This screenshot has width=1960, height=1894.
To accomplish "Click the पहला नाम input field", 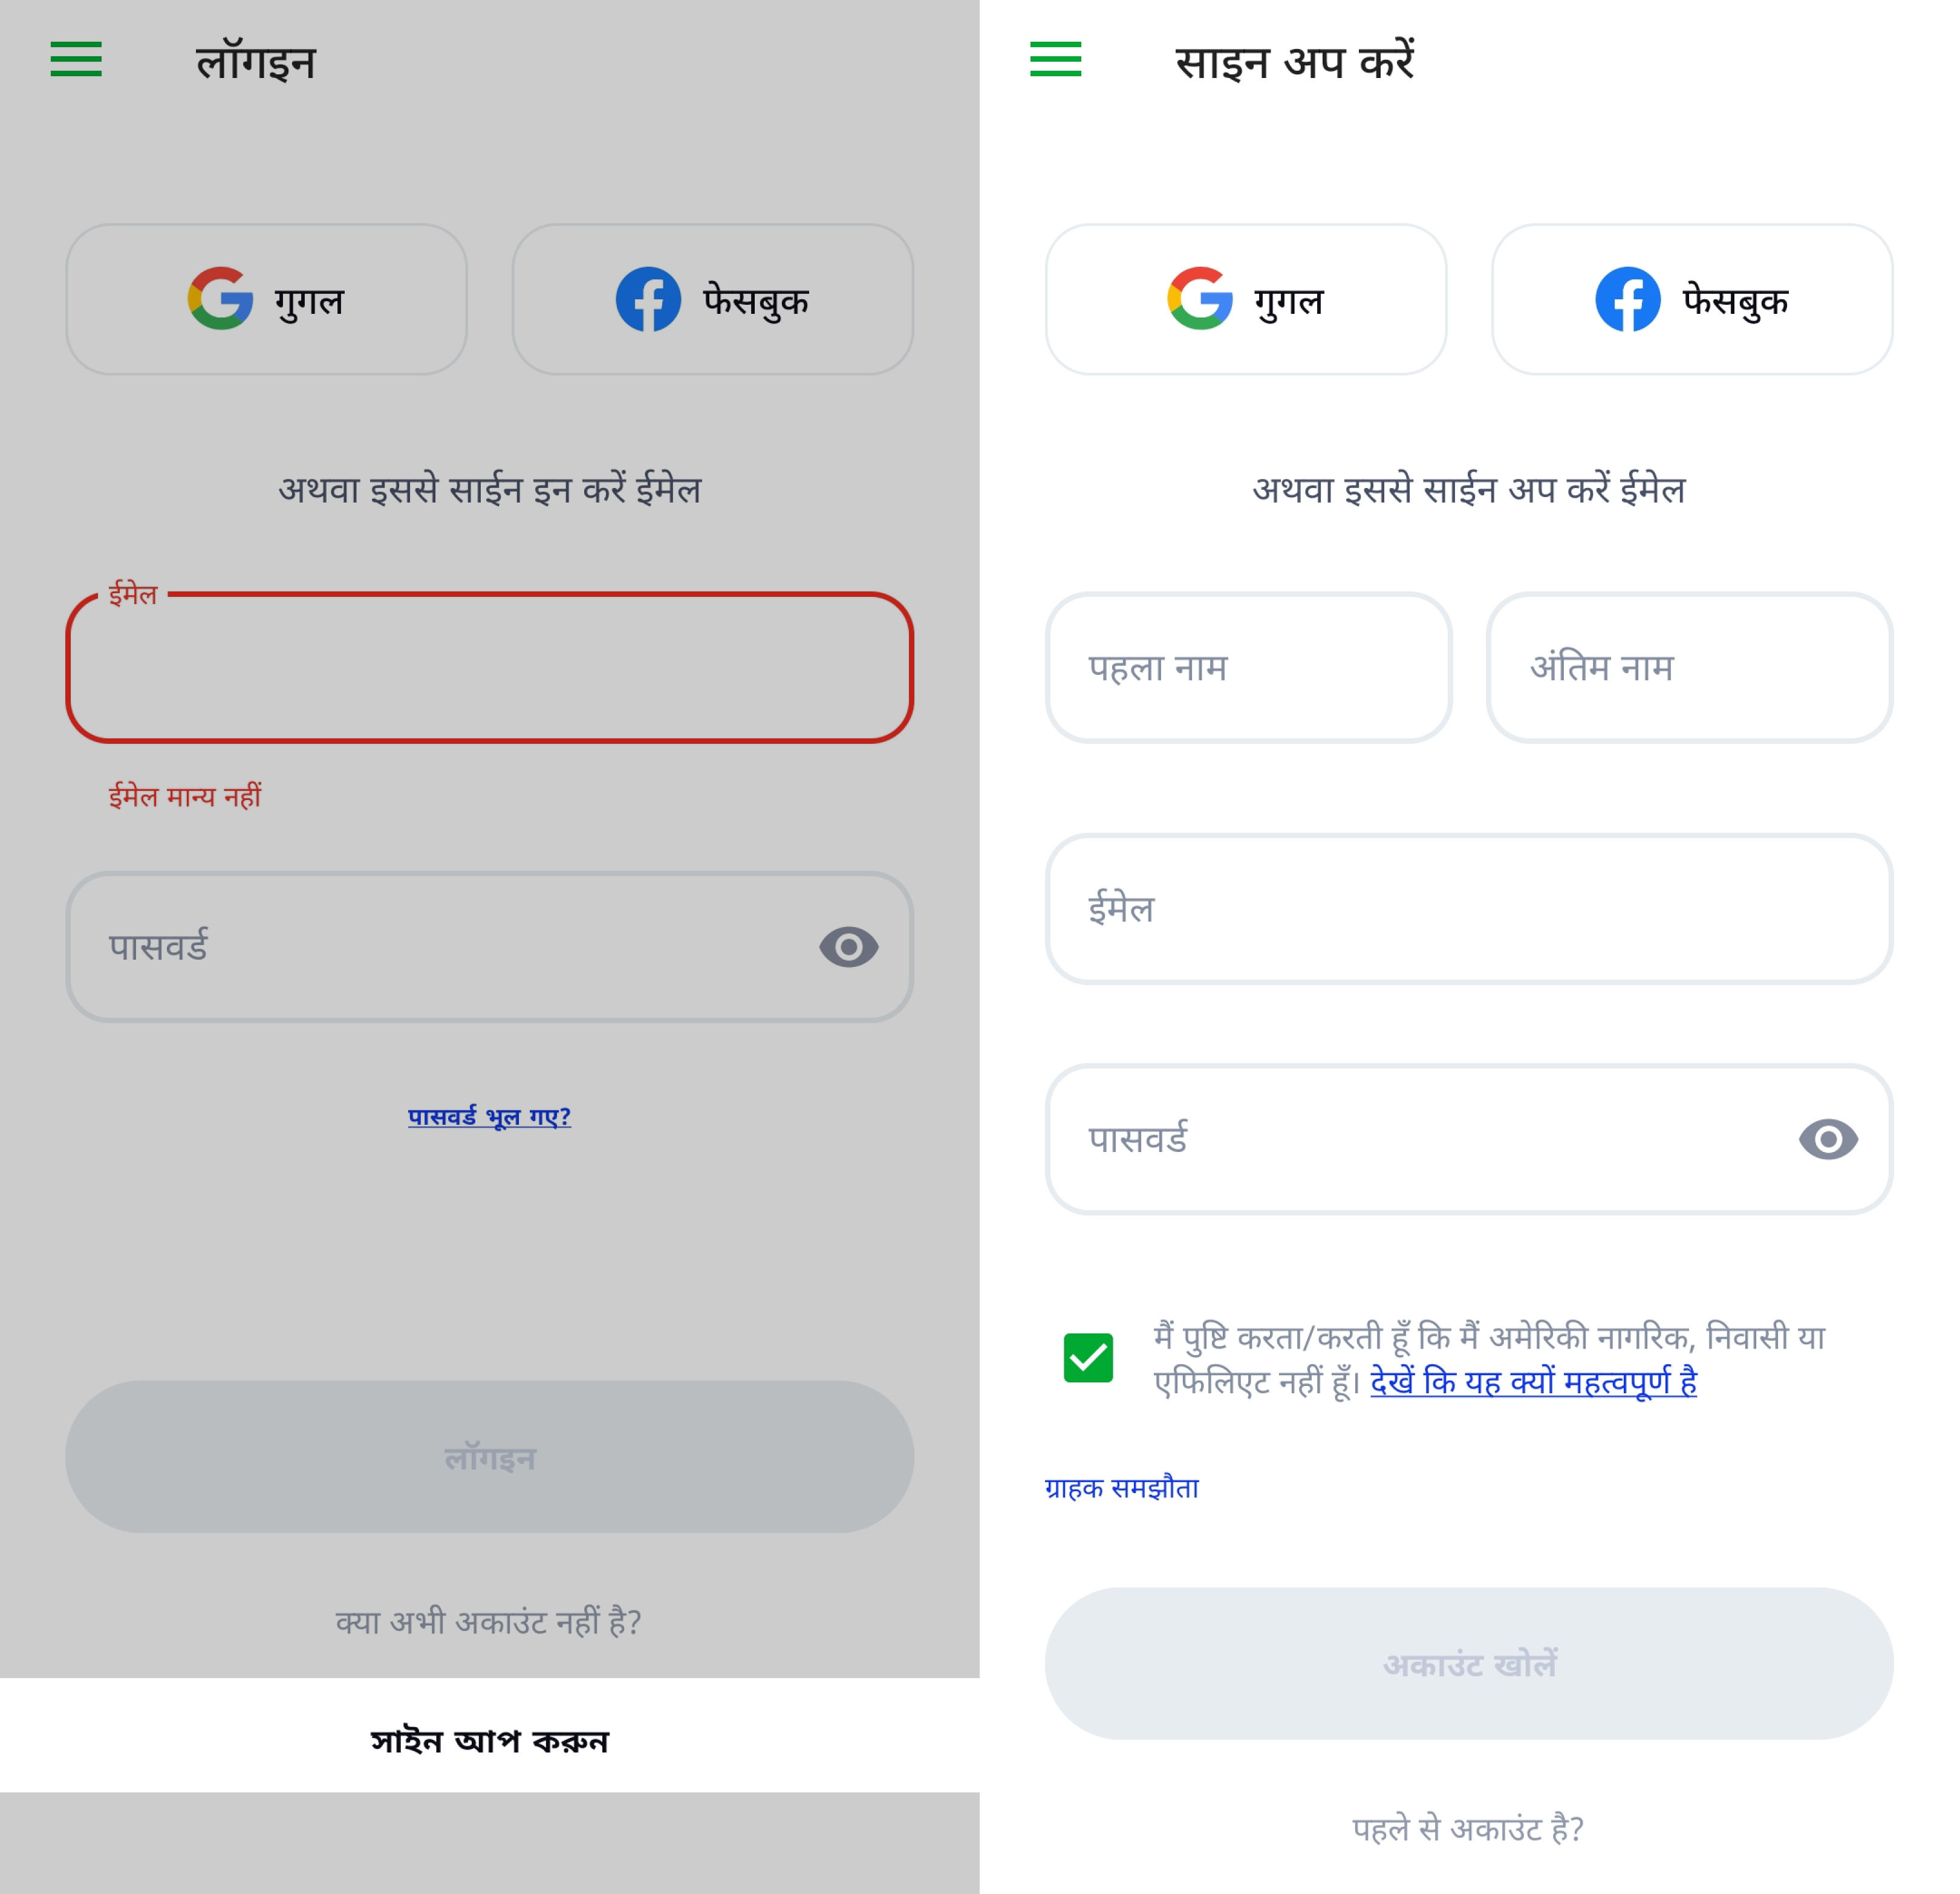I will [x=1249, y=668].
